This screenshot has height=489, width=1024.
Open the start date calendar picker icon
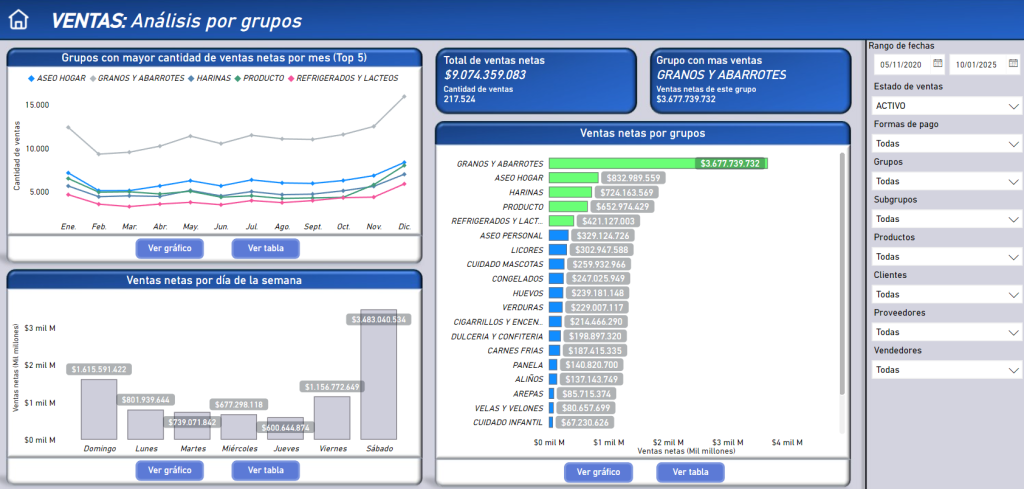(x=937, y=64)
